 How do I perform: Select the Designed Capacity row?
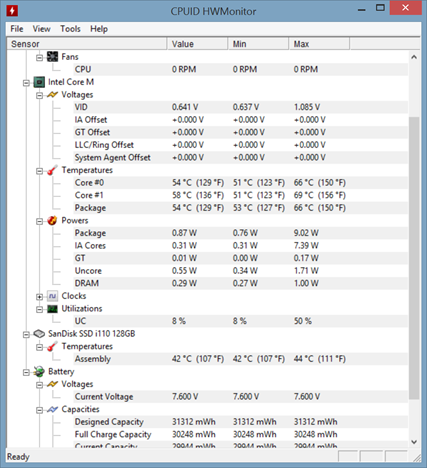tap(241, 422)
